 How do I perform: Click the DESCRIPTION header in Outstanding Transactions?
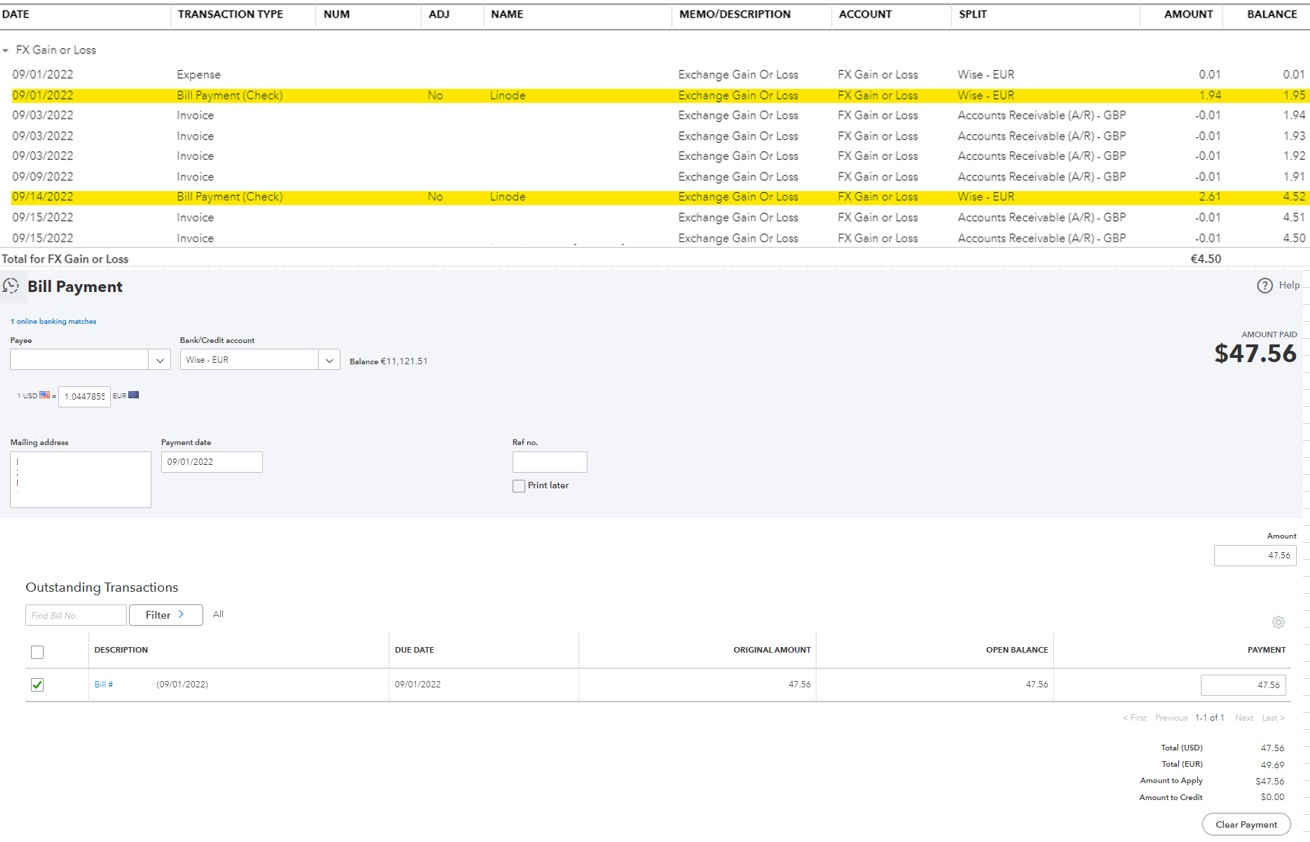click(x=121, y=650)
